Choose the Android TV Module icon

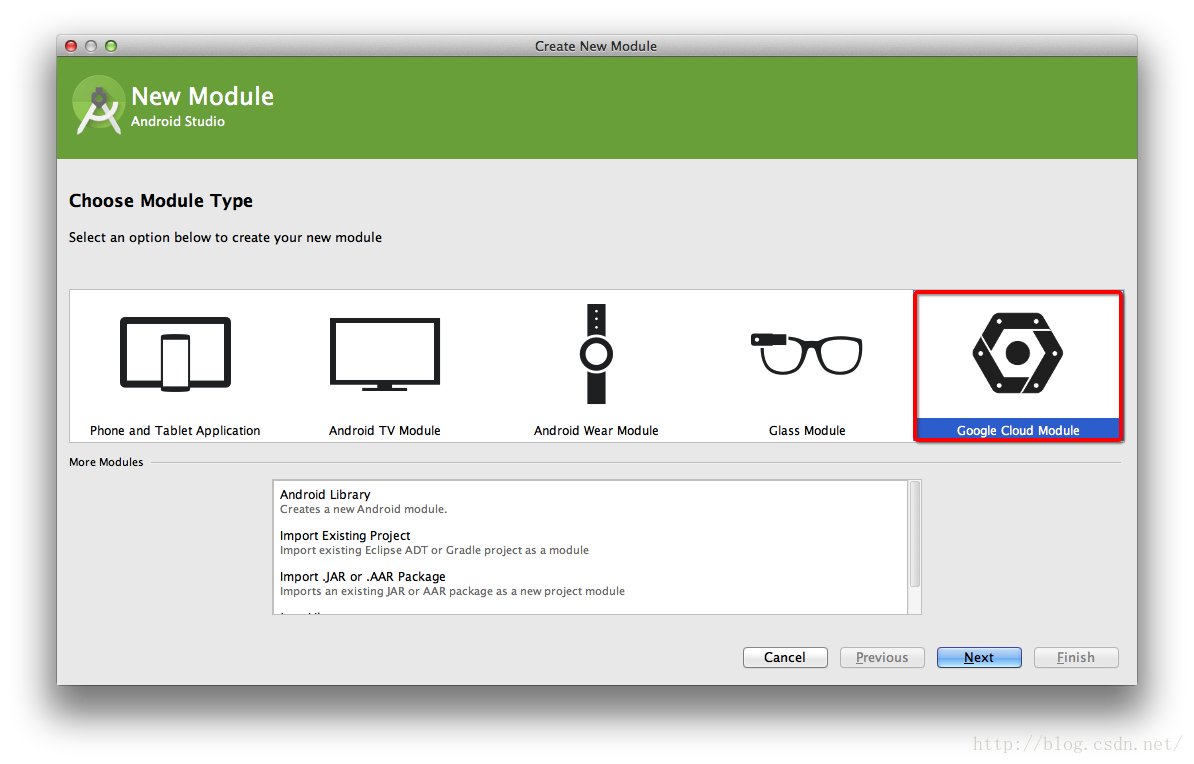385,354
